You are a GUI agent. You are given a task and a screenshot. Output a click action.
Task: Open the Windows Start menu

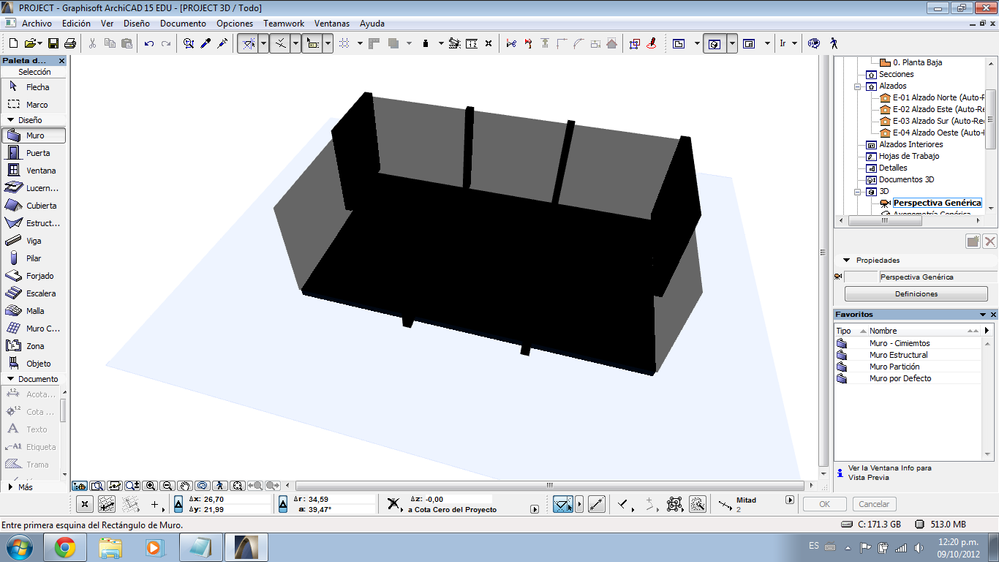point(19,547)
